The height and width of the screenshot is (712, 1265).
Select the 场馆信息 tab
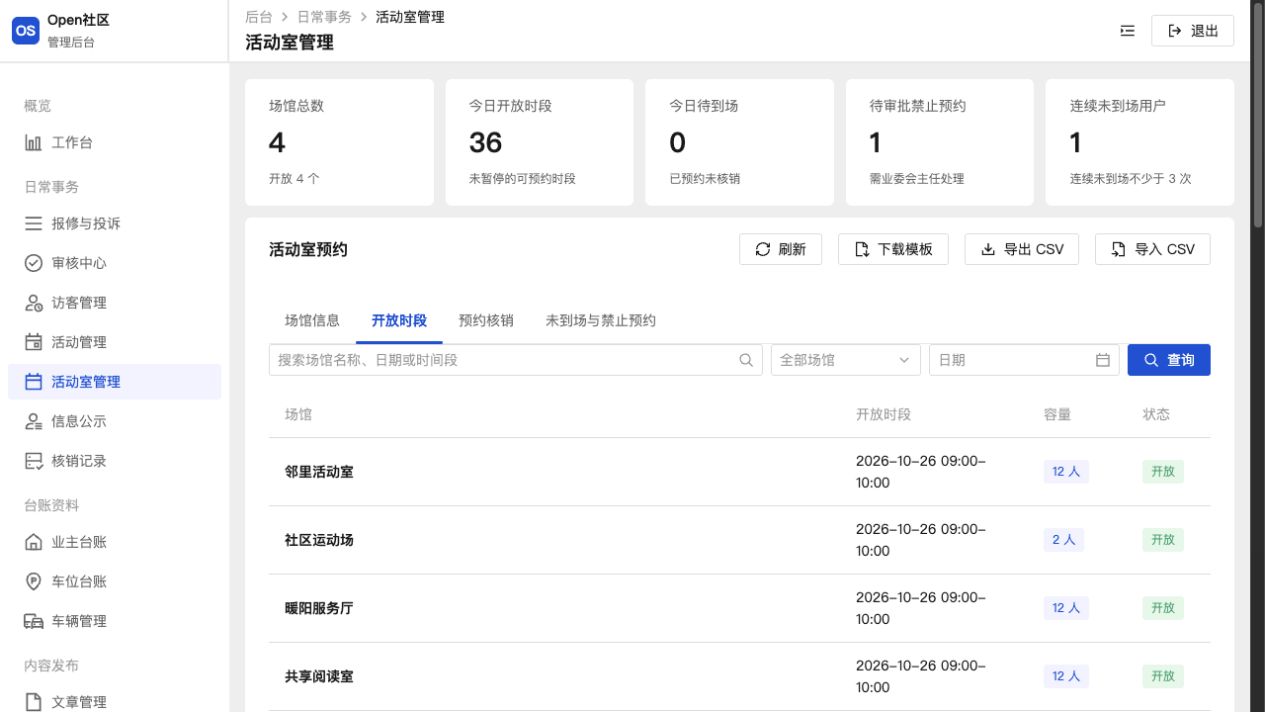pyautogui.click(x=312, y=321)
